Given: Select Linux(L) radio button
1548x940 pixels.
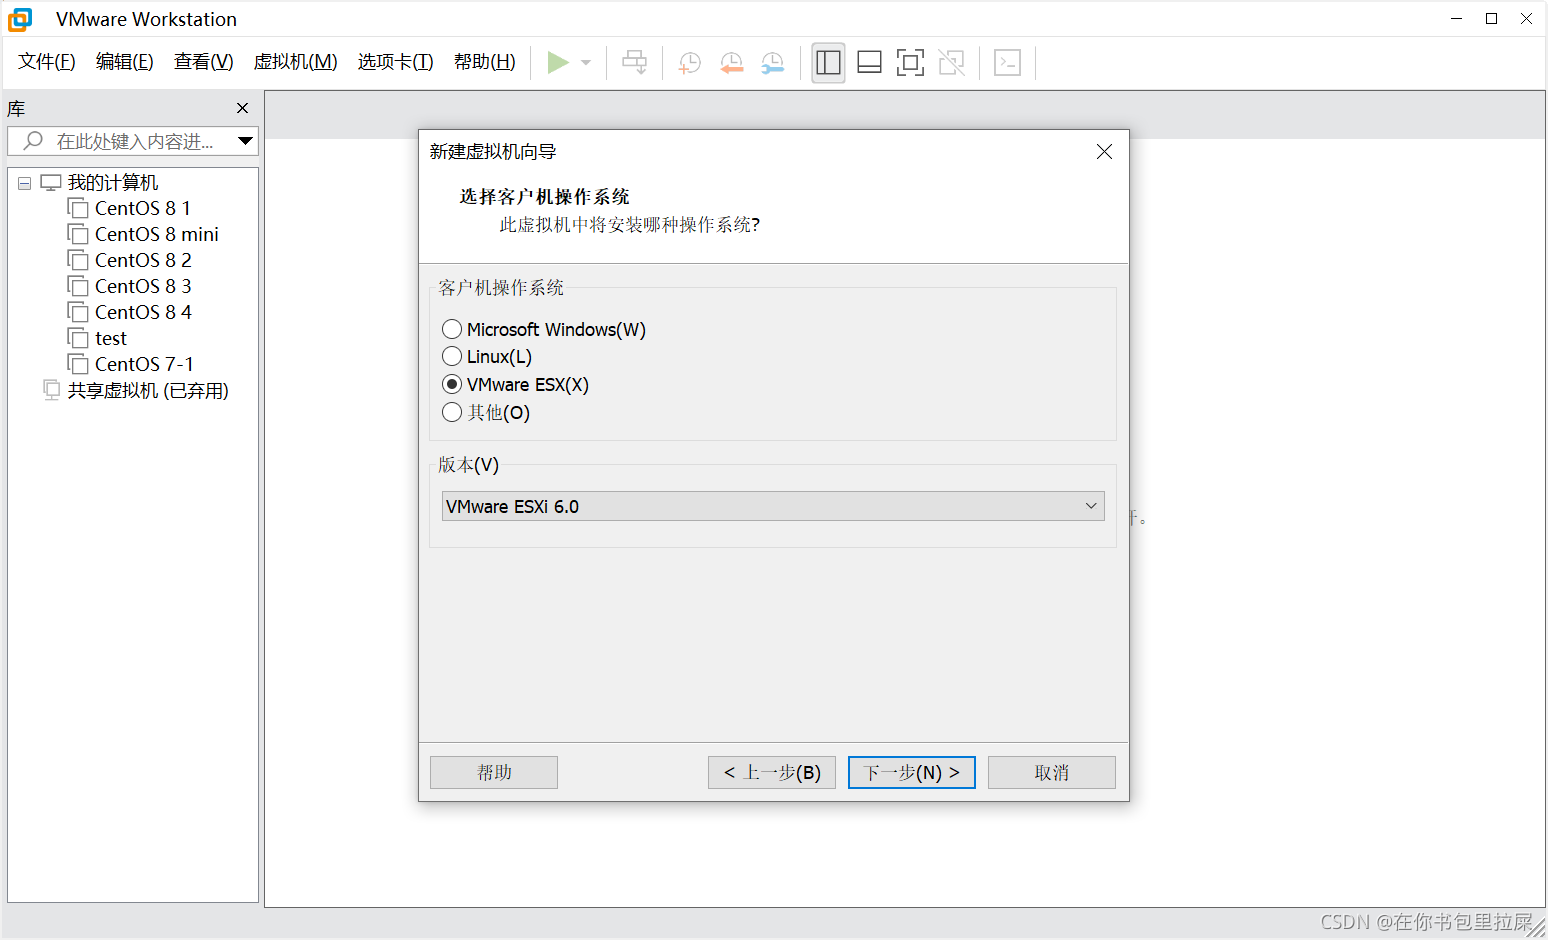Looking at the screenshot, I should click(x=452, y=356).
